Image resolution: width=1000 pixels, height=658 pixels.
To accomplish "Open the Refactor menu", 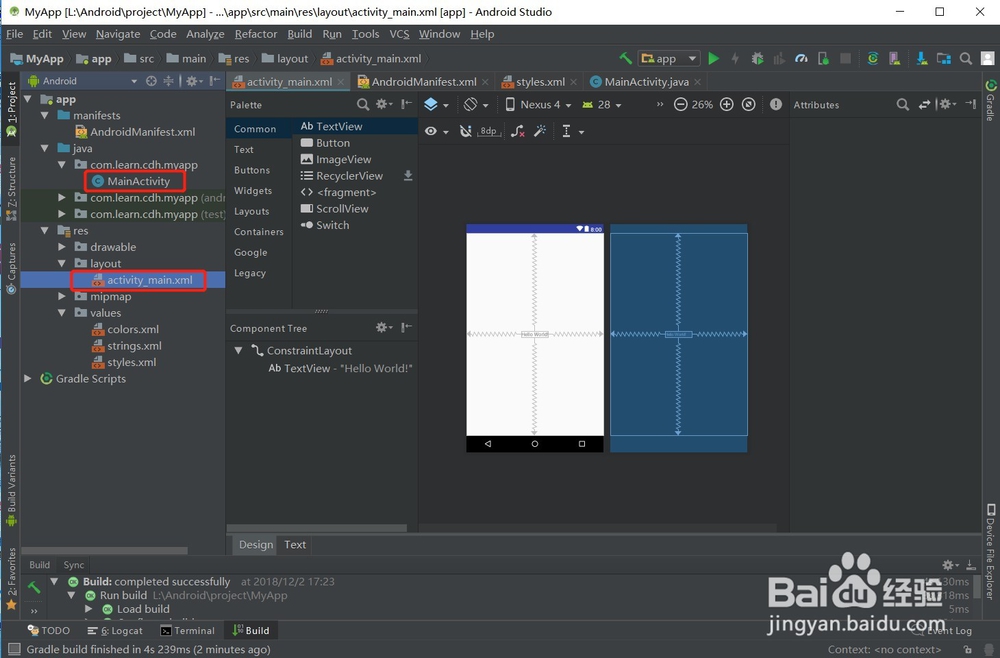I will pyautogui.click(x=256, y=34).
